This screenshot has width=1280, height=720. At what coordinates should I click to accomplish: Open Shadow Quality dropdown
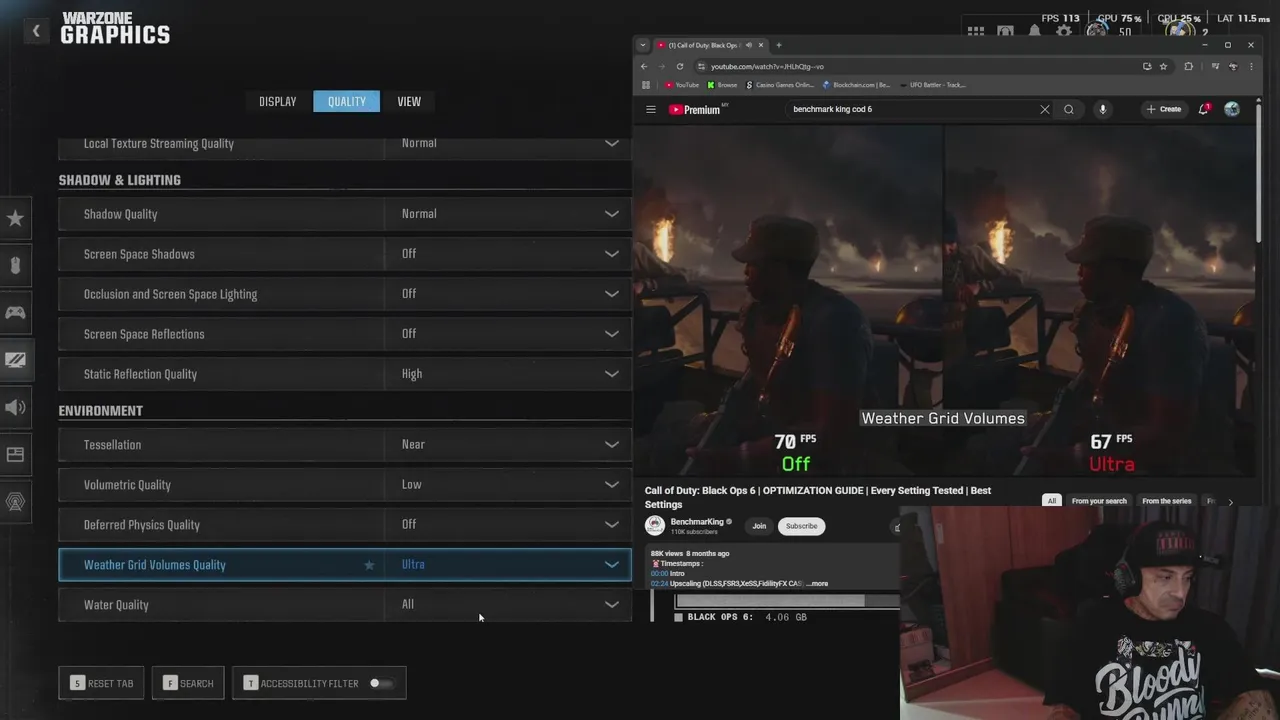pyautogui.click(x=611, y=214)
